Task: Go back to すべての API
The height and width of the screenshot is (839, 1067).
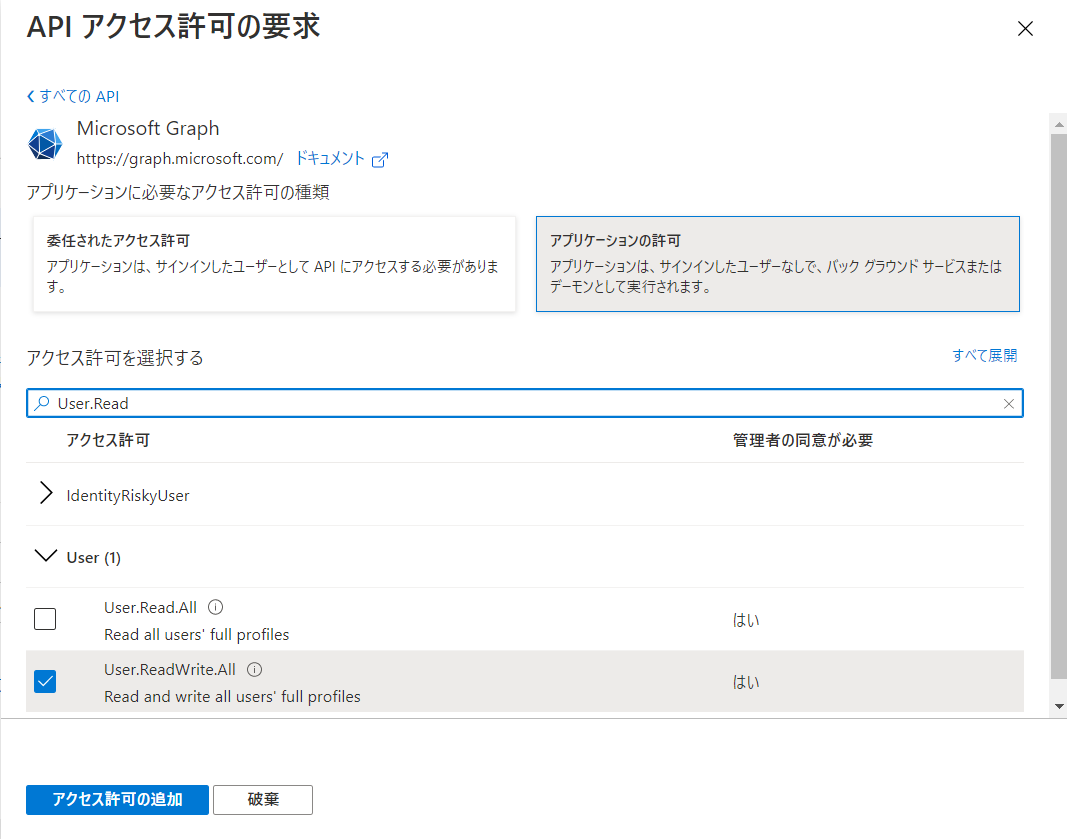Action: [x=73, y=96]
